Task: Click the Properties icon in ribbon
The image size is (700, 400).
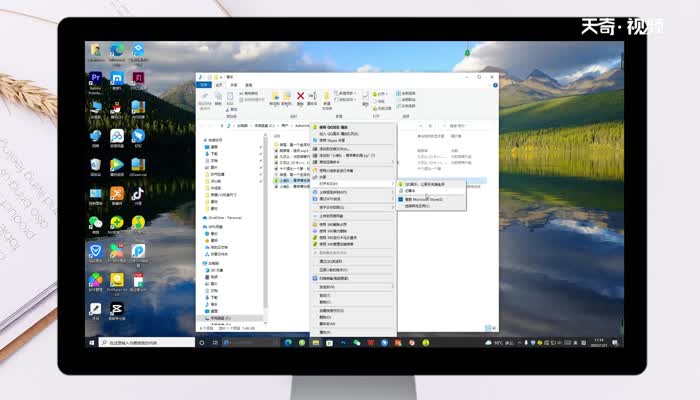Action: click(366, 97)
